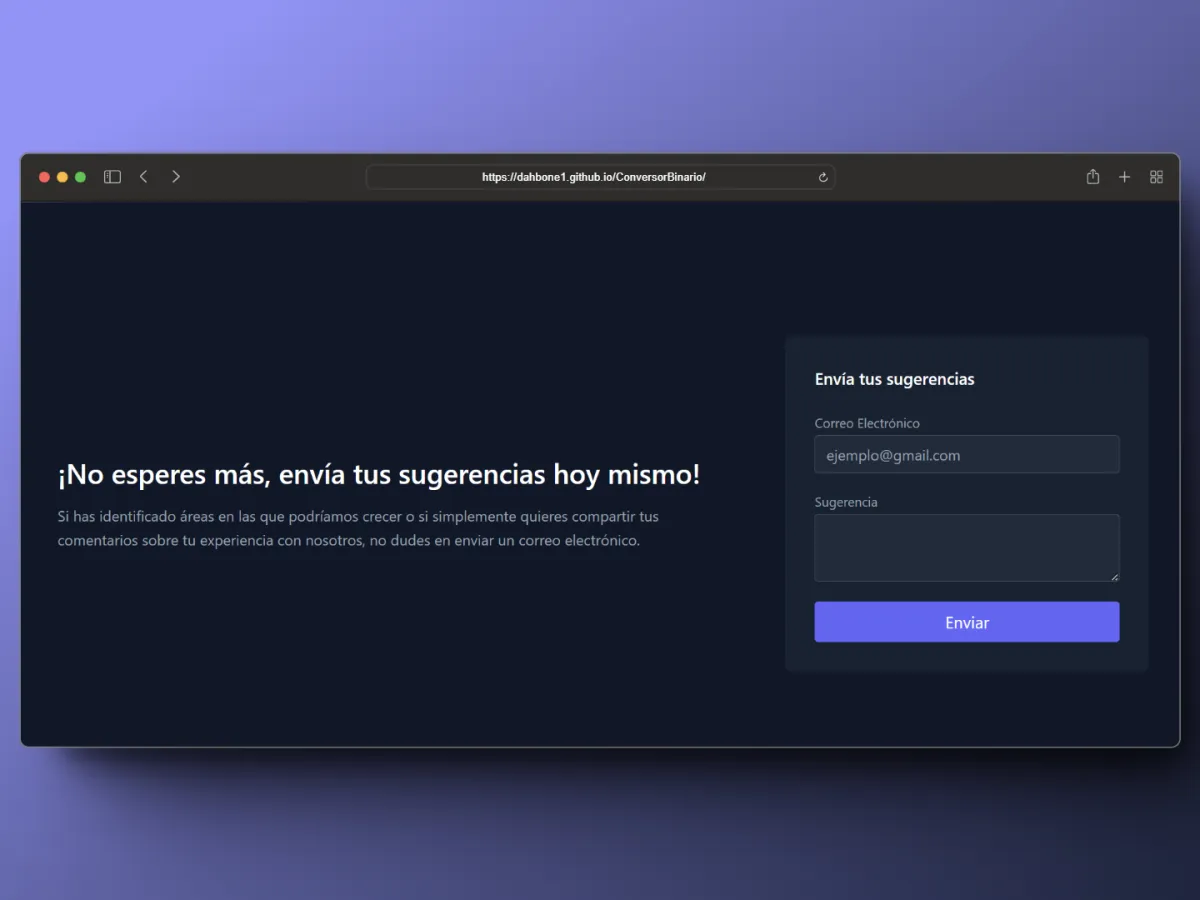
Task: Select the heading '¡No esperes más, envía tus sugerencias hoy mismo!'
Action: (379, 475)
